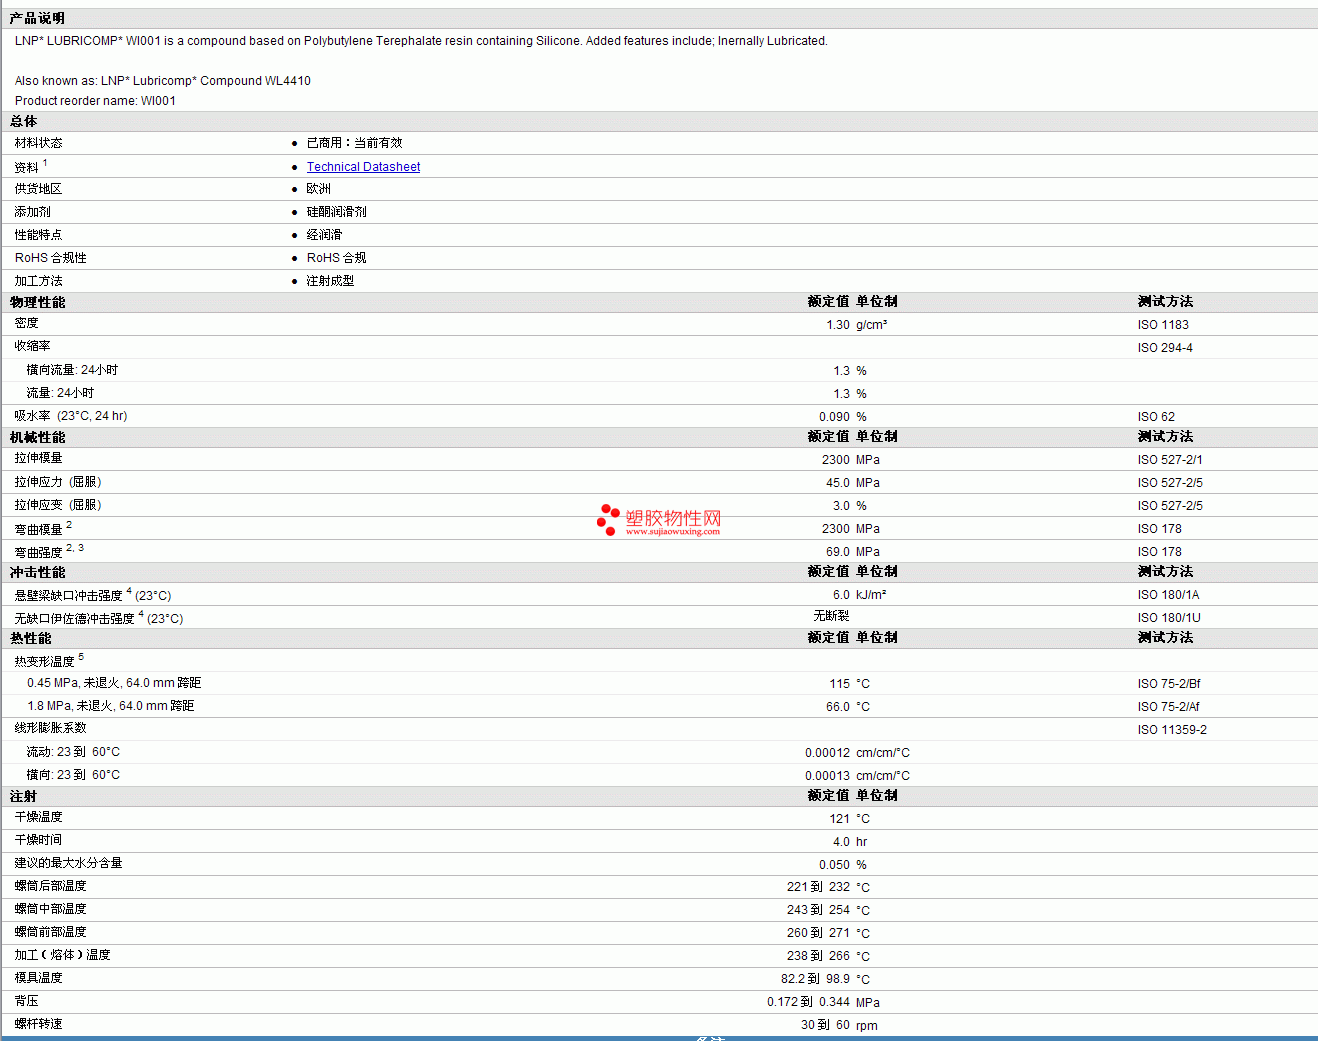The height and width of the screenshot is (1041, 1318).
Task: Select heat deflection value 115 °C
Action: point(849,684)
